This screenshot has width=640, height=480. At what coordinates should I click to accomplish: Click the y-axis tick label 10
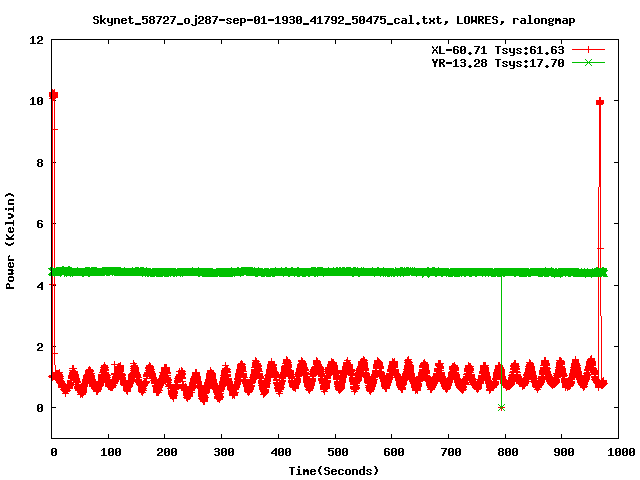pyautogui.click(x=36, y=101)
